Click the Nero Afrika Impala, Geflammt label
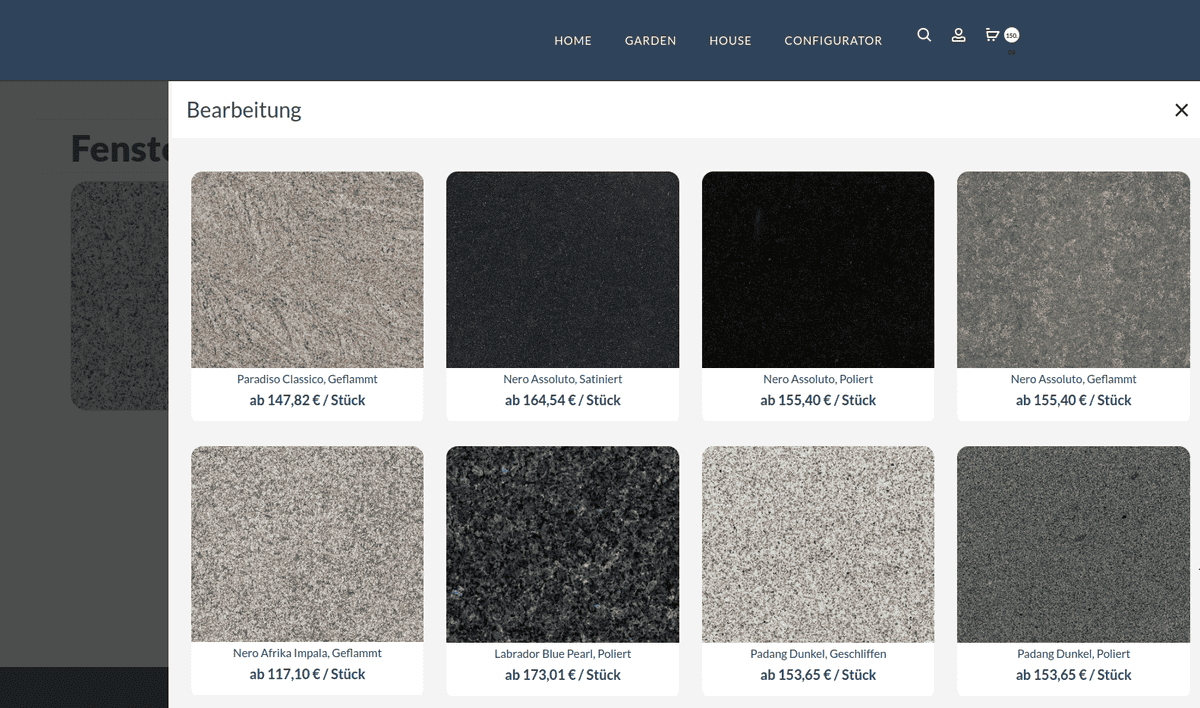Viewport: 1200px width, 708px height. coord(307,653)
